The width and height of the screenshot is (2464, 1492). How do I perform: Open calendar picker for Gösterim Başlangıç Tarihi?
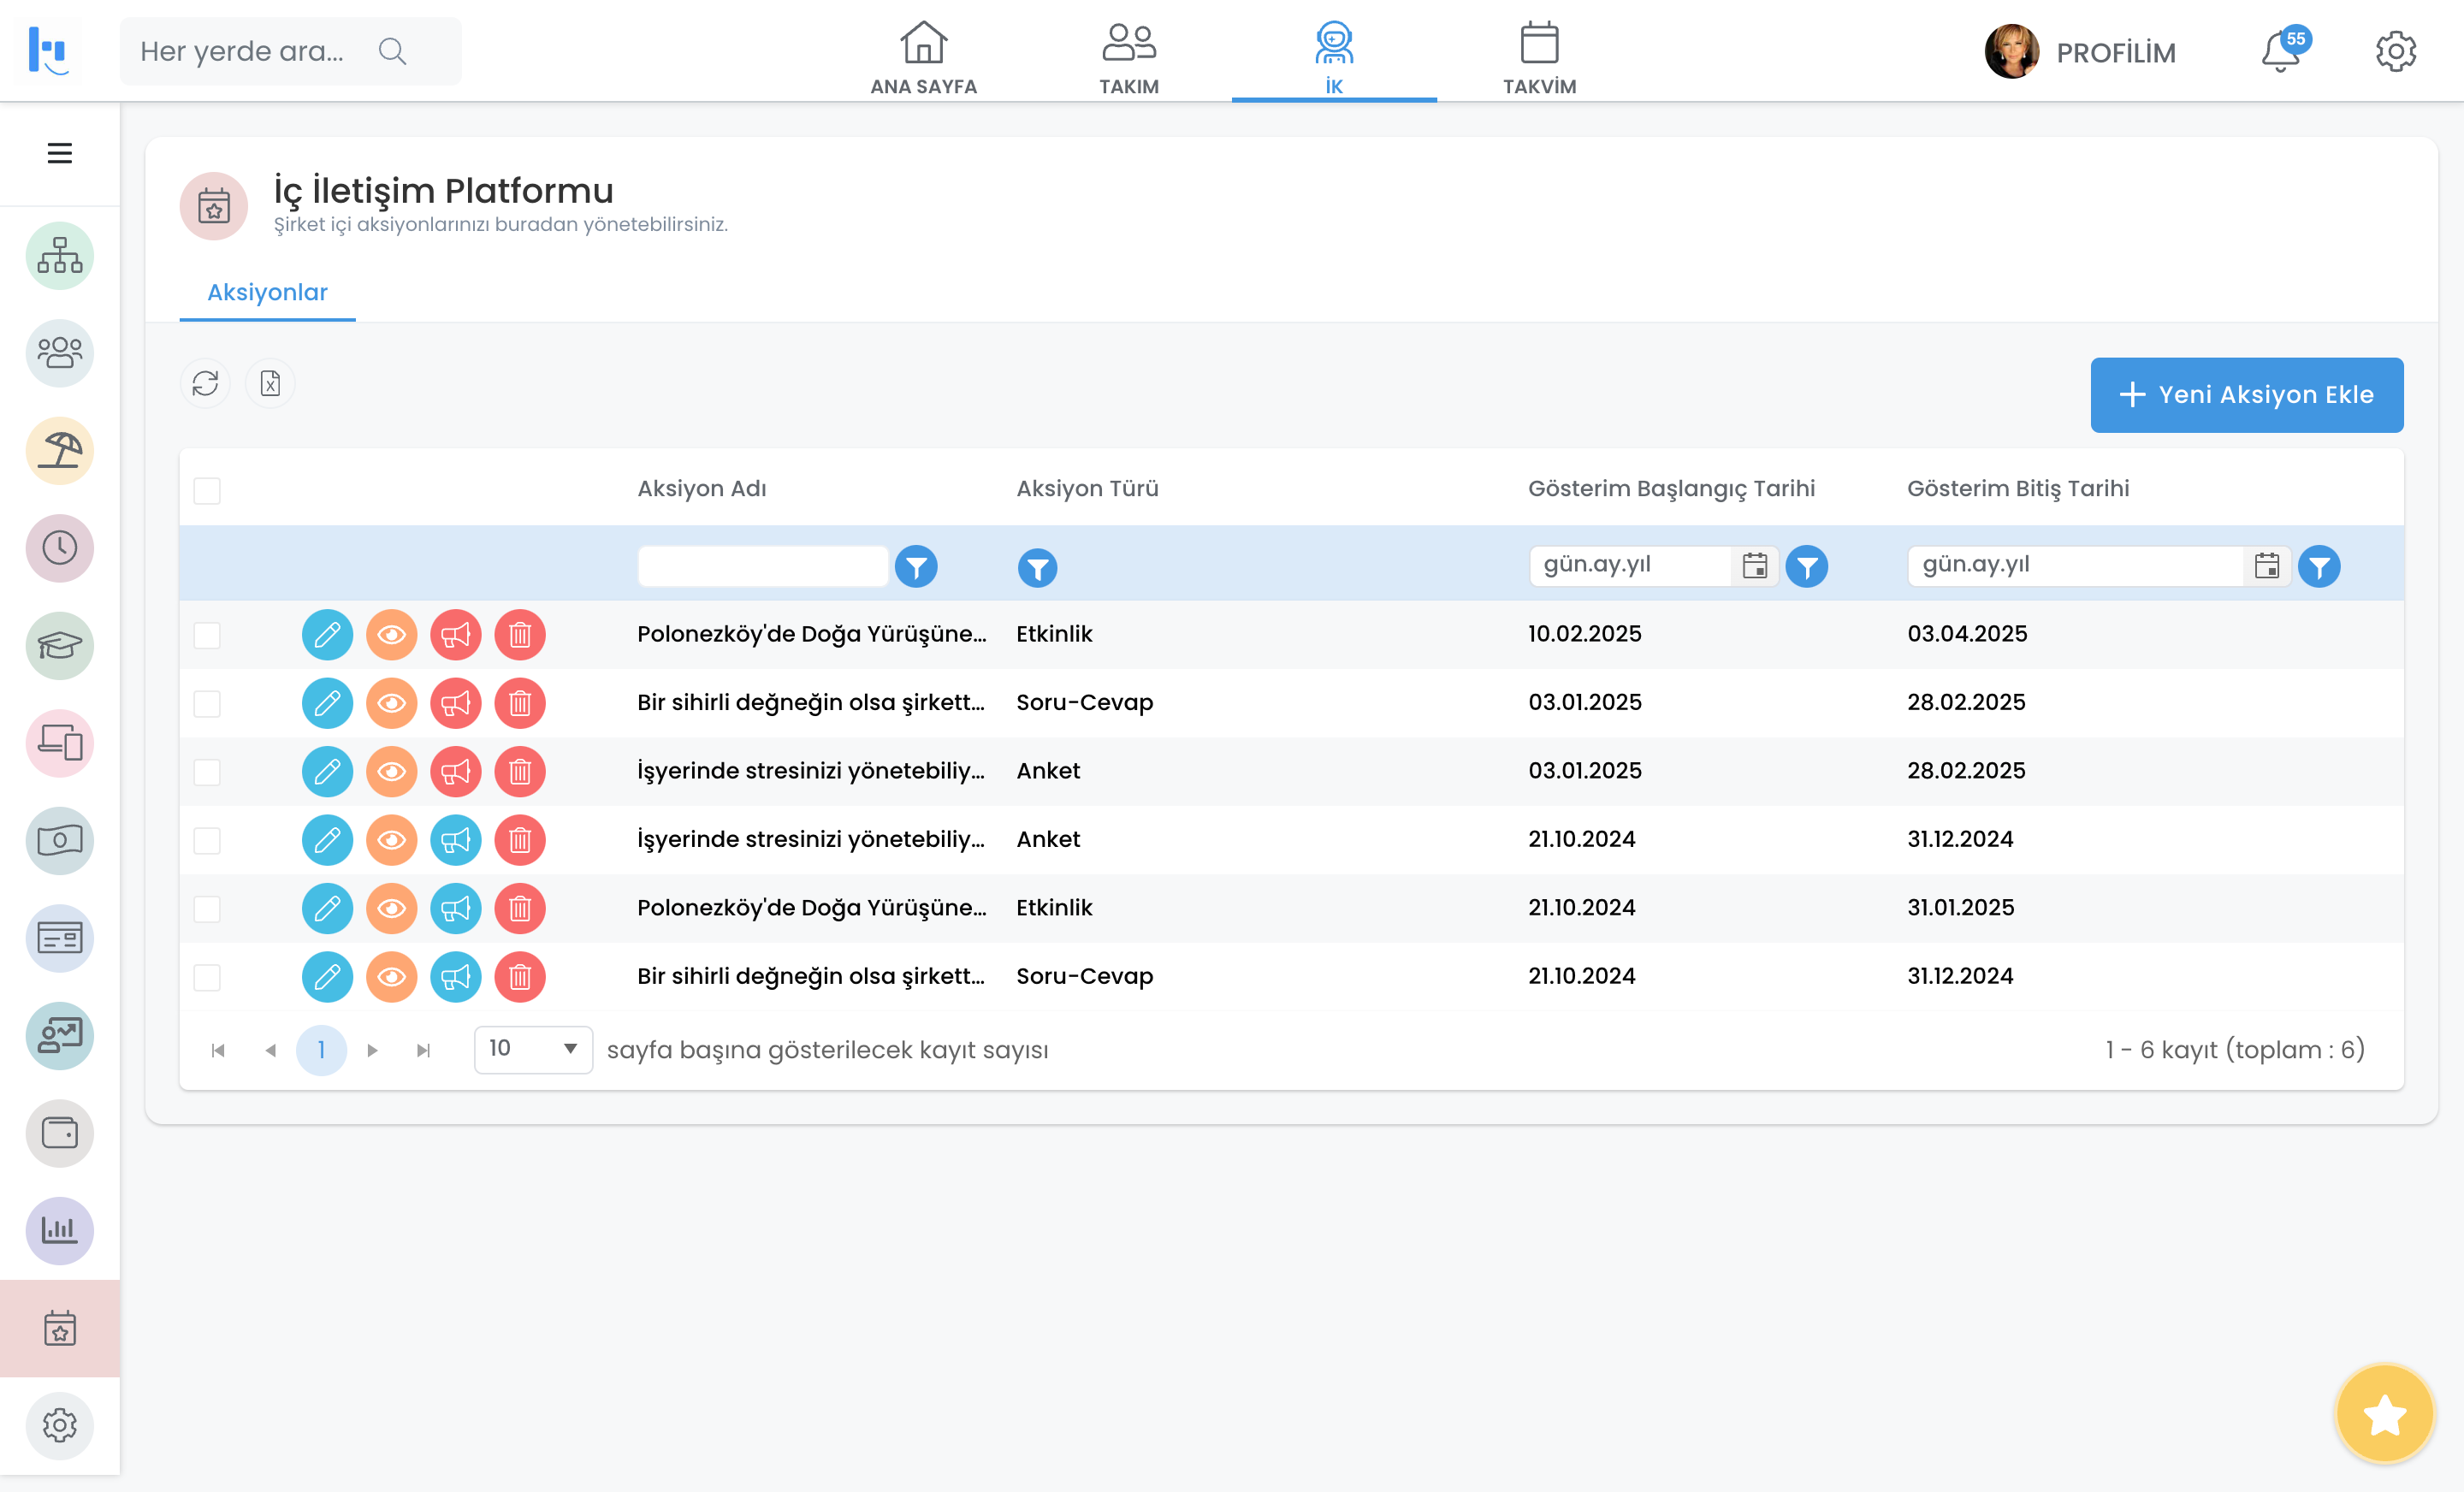[1754, 566]
